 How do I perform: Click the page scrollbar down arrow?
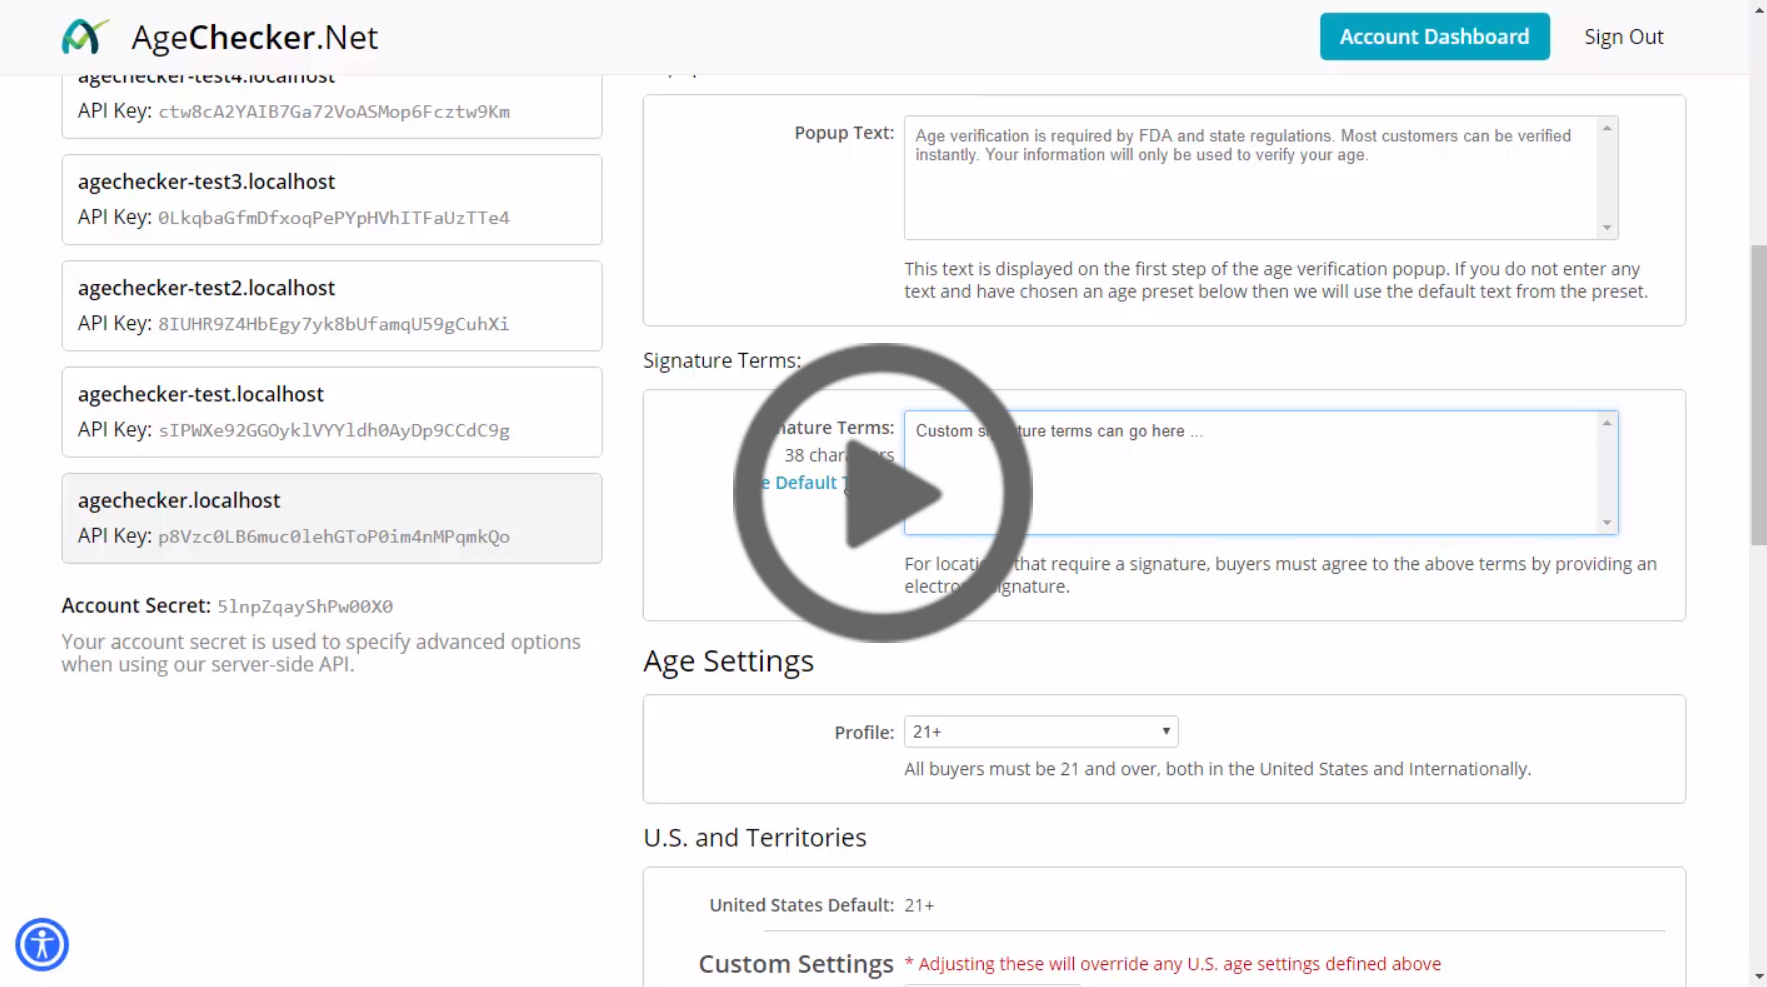pyautogui.click(x=1758, y=977)
